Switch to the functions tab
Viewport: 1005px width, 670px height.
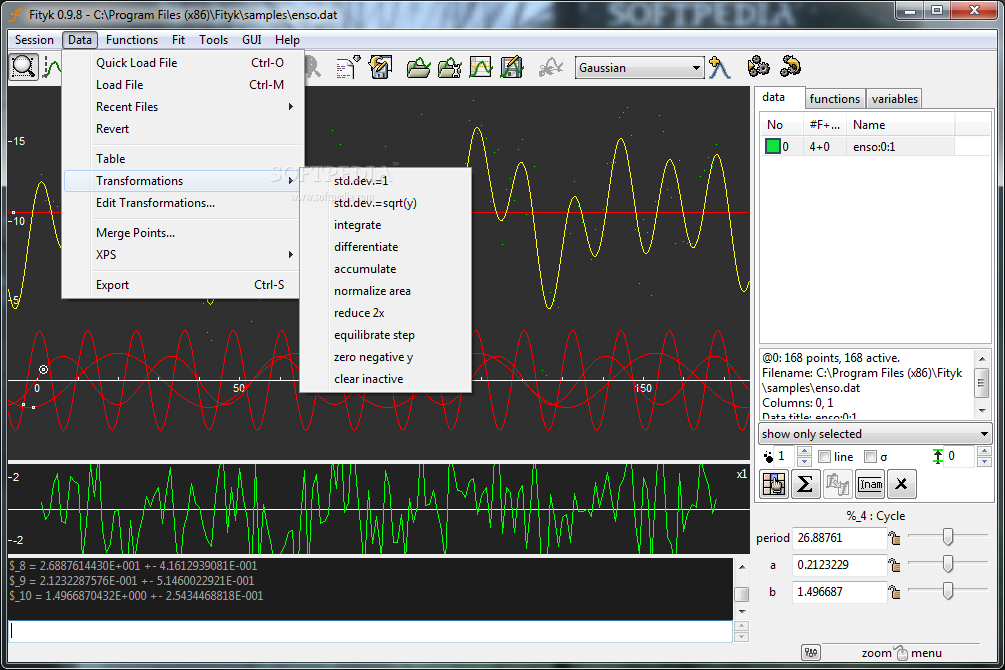pyautogui.click(x=835, y=99)
